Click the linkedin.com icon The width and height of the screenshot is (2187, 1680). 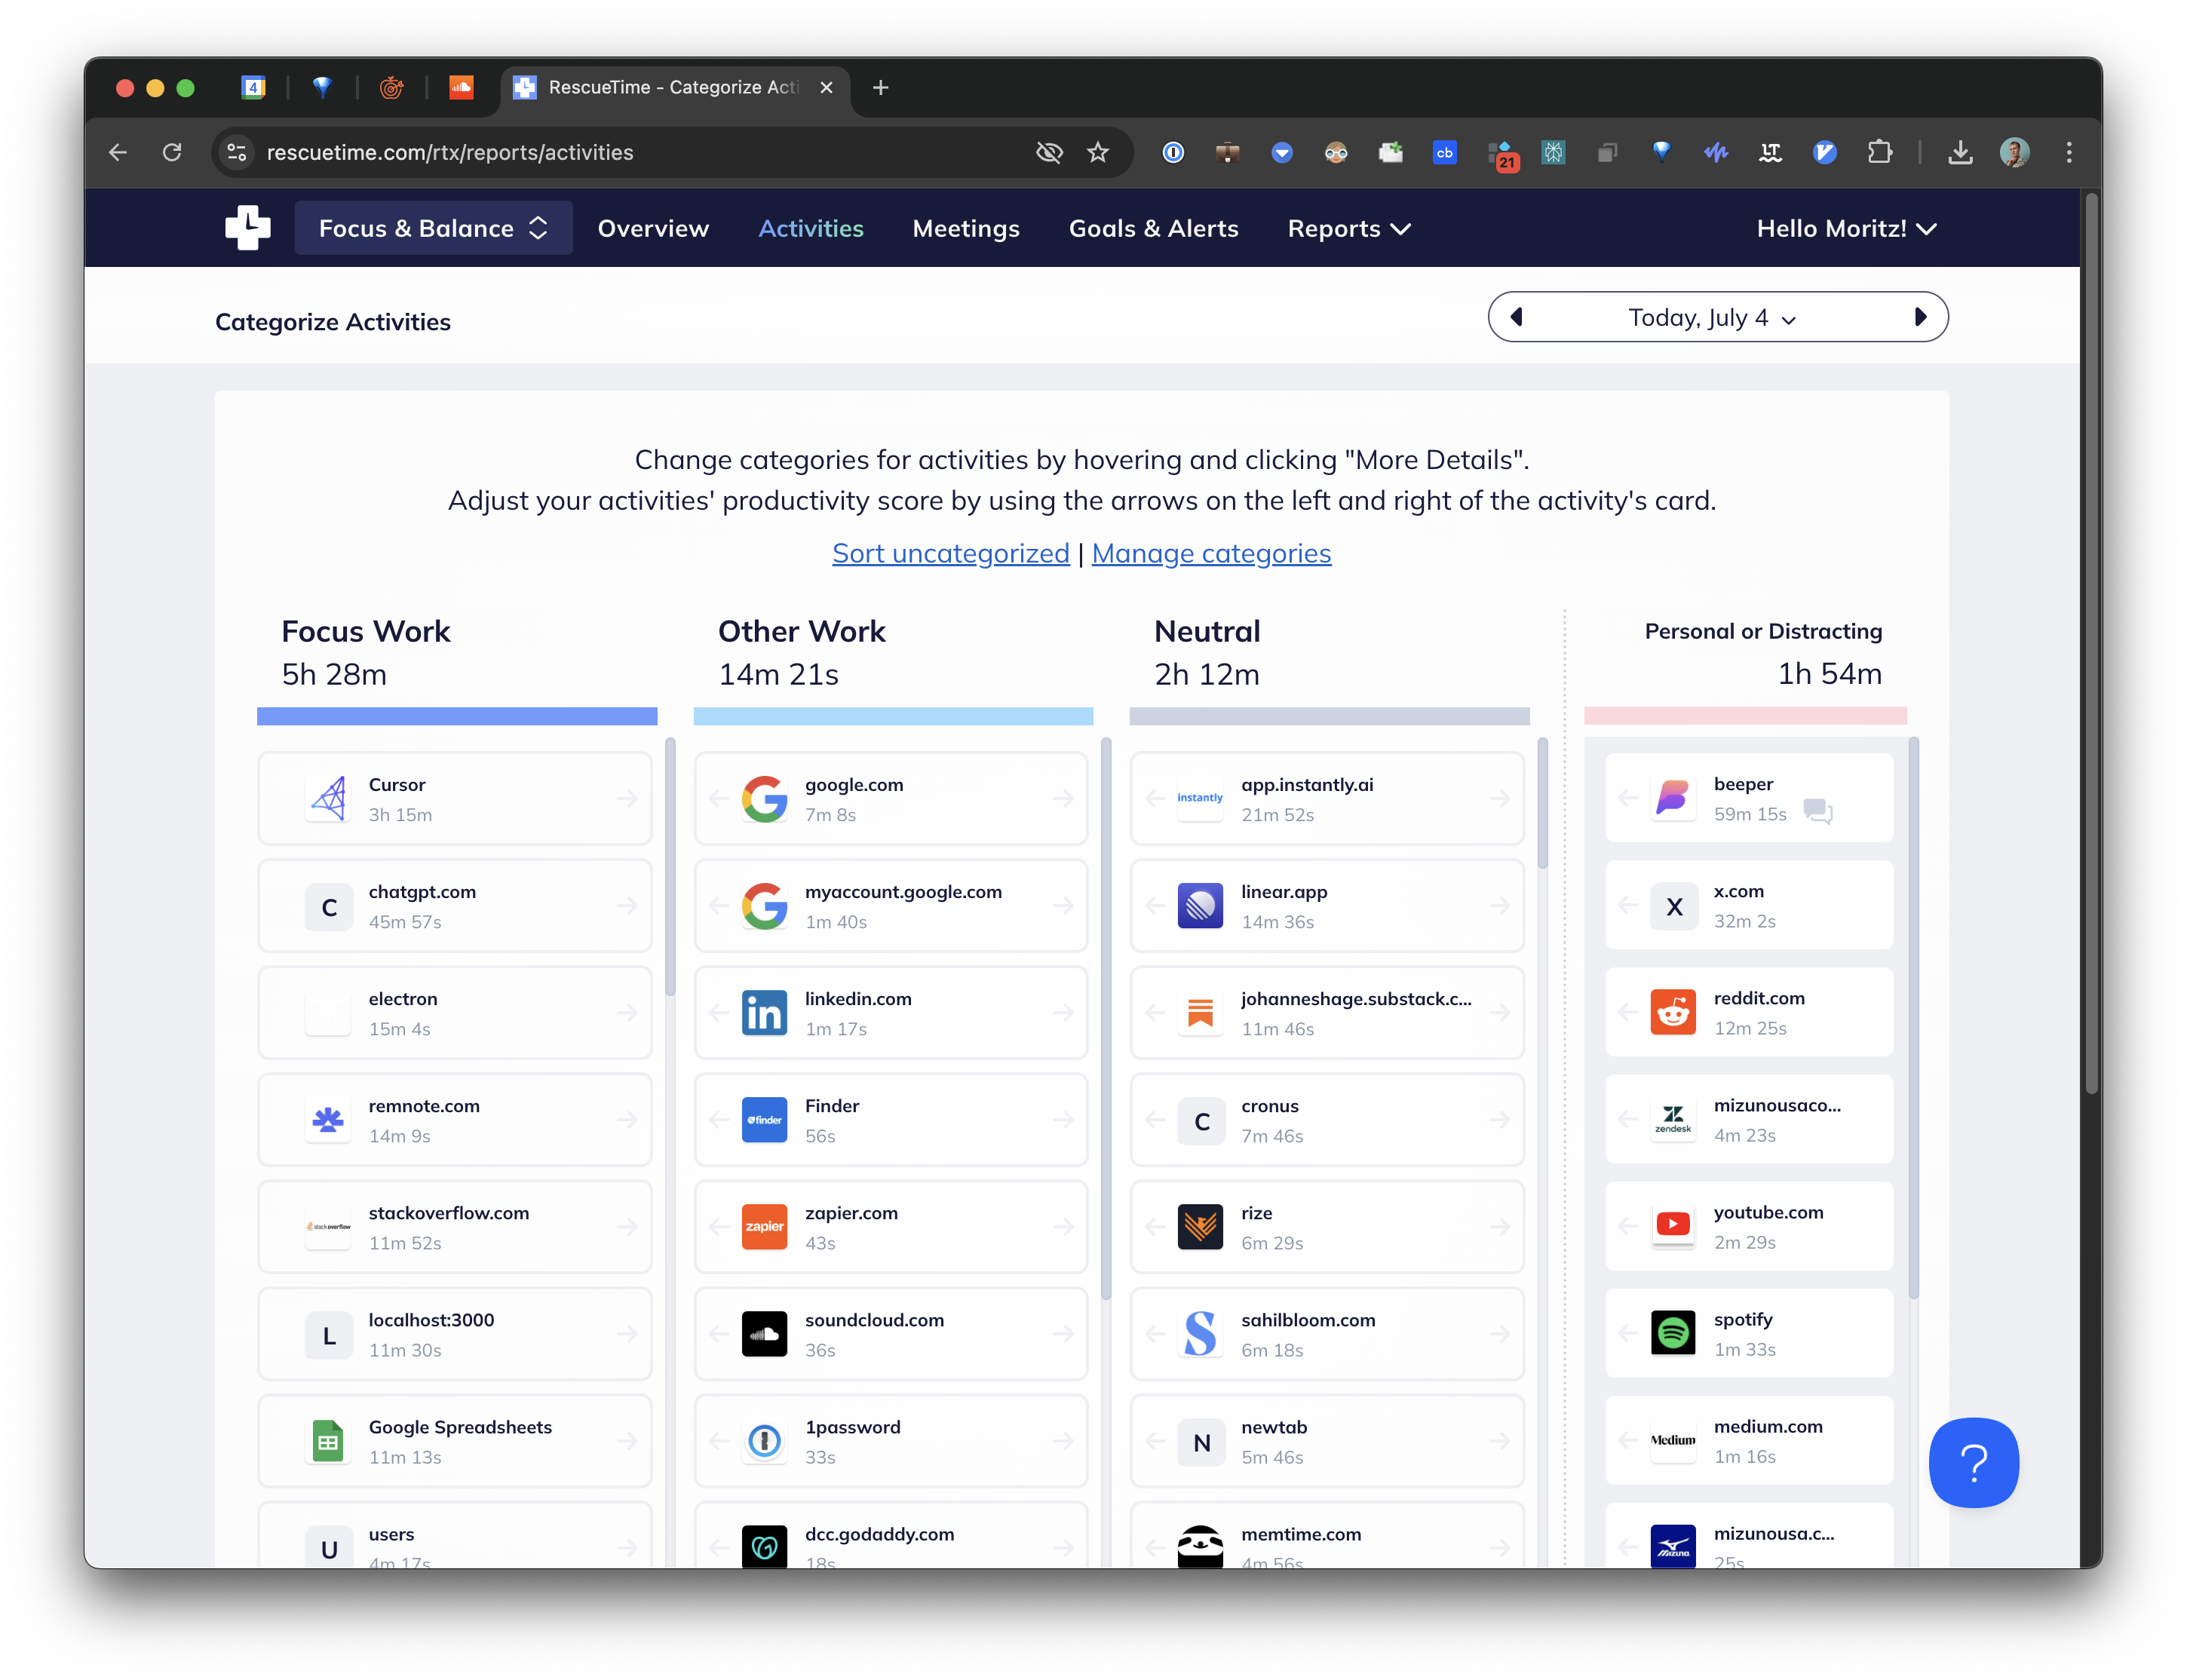[764, 1013]
